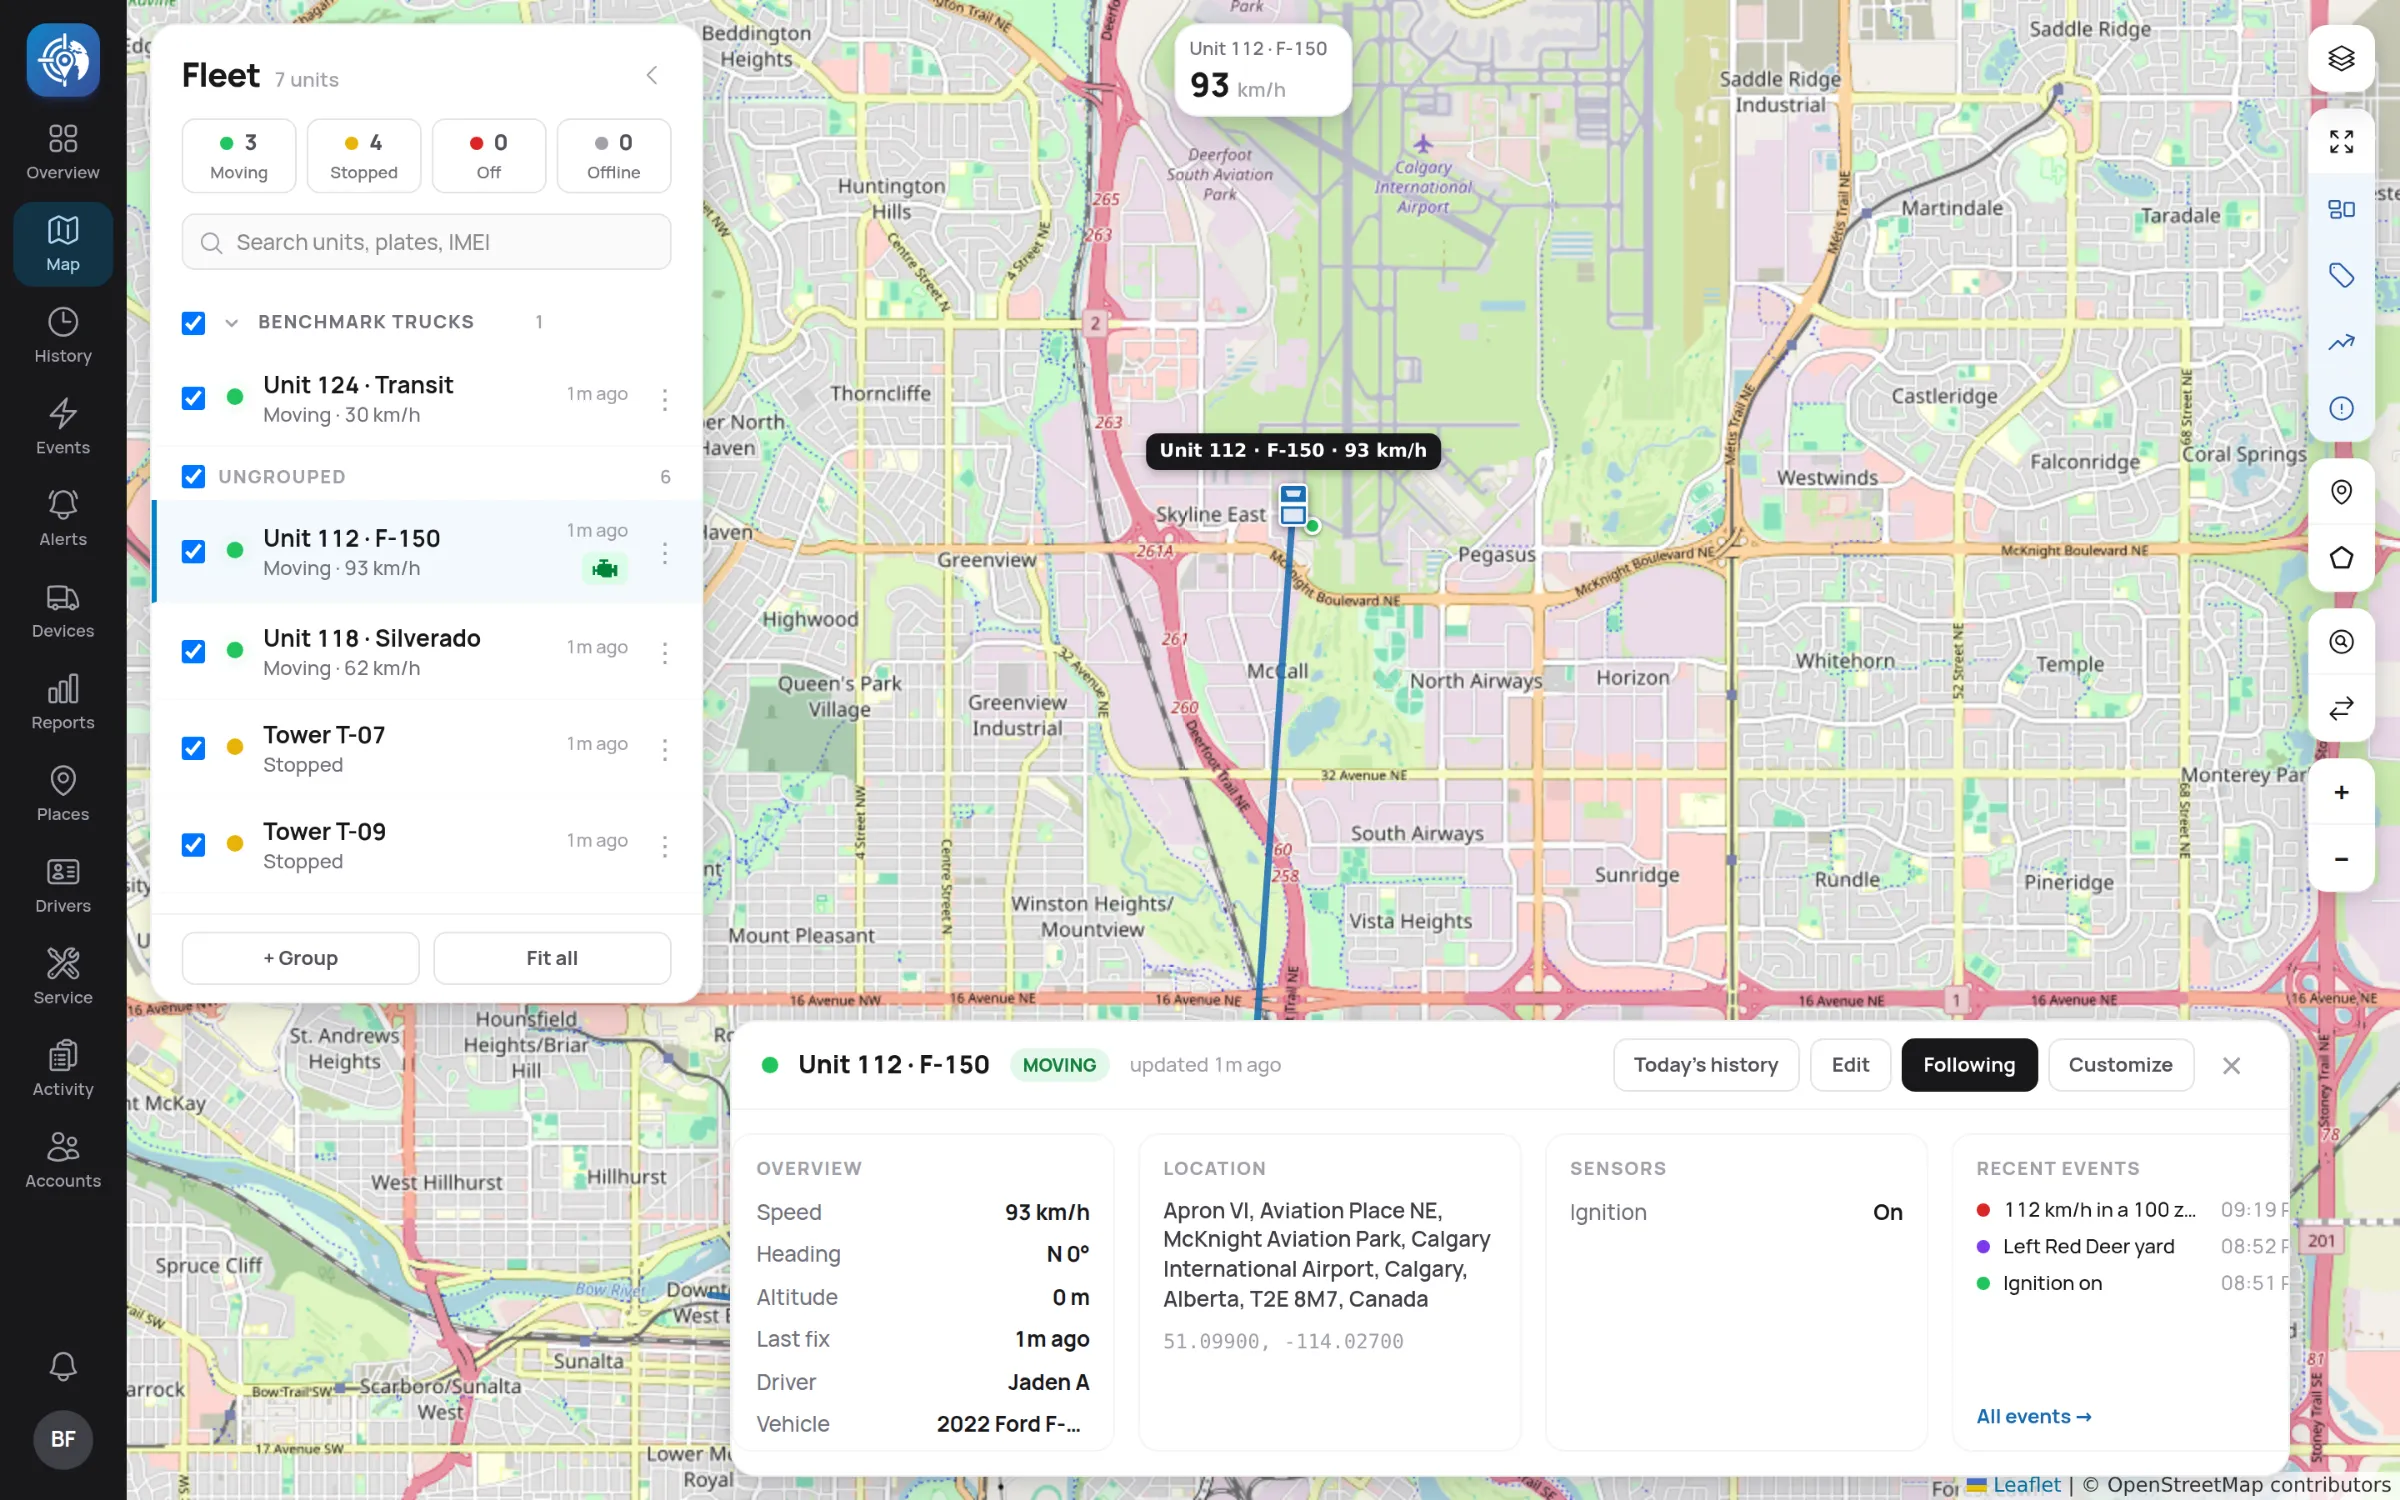The height and width of the screenshot is (1500, 2400).
Task: Click the app logo in sidebar
Action: pyautogui.click(x=63, y=60)
